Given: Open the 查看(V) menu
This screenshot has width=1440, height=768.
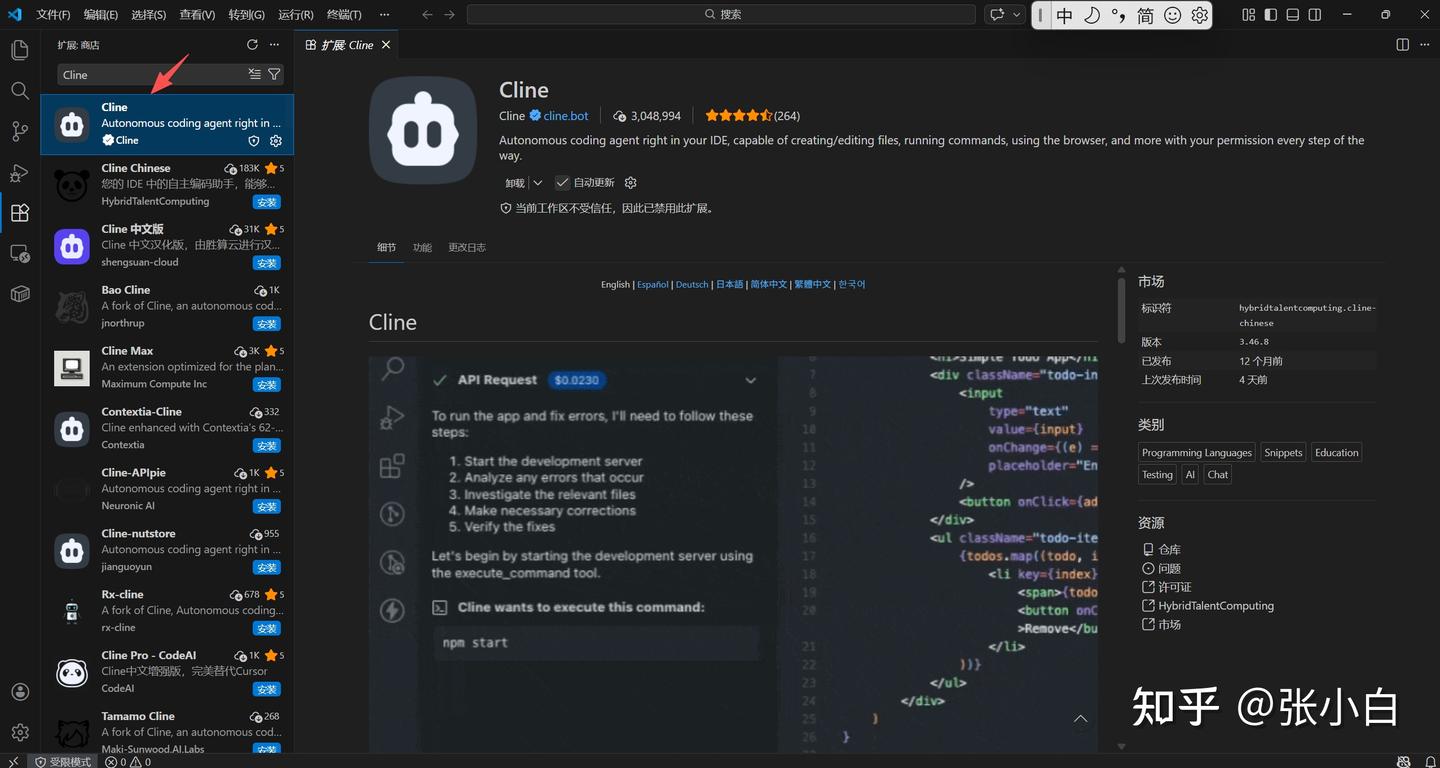Looking at the screenshot, I should tap(197, 15).
